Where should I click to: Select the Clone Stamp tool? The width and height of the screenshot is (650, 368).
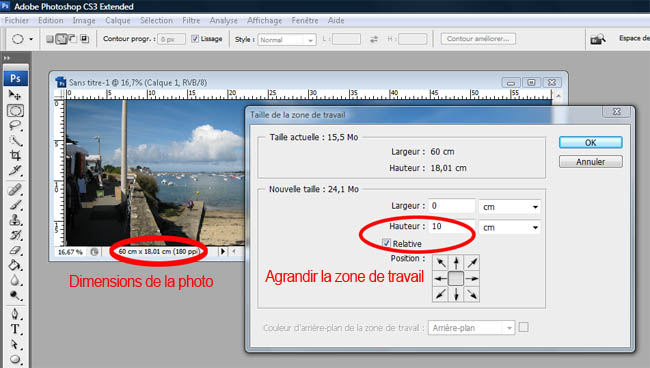tap(15, 220)
